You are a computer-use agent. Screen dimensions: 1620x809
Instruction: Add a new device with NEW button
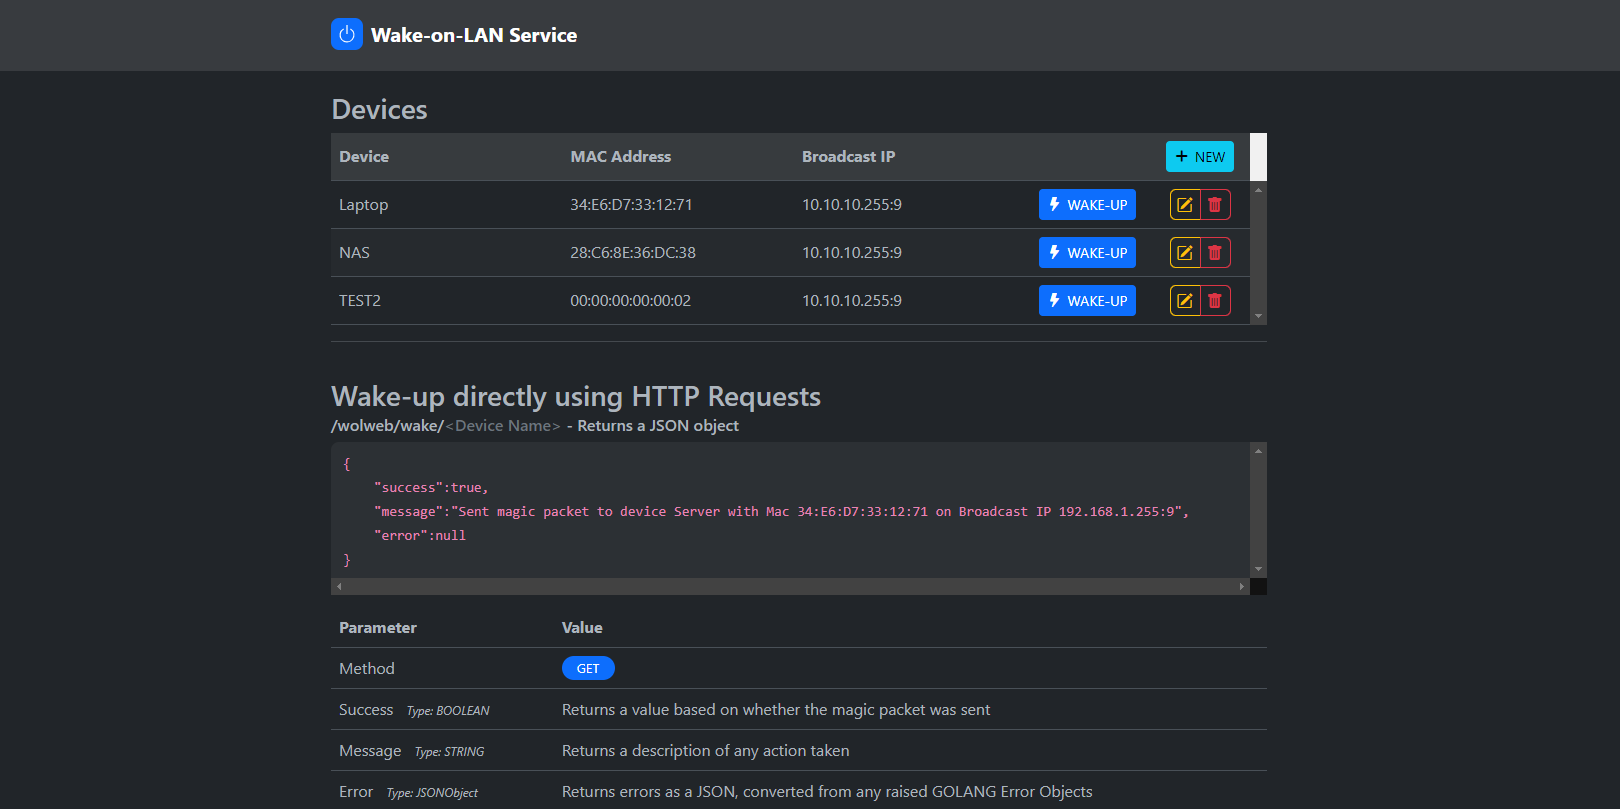1200,157
